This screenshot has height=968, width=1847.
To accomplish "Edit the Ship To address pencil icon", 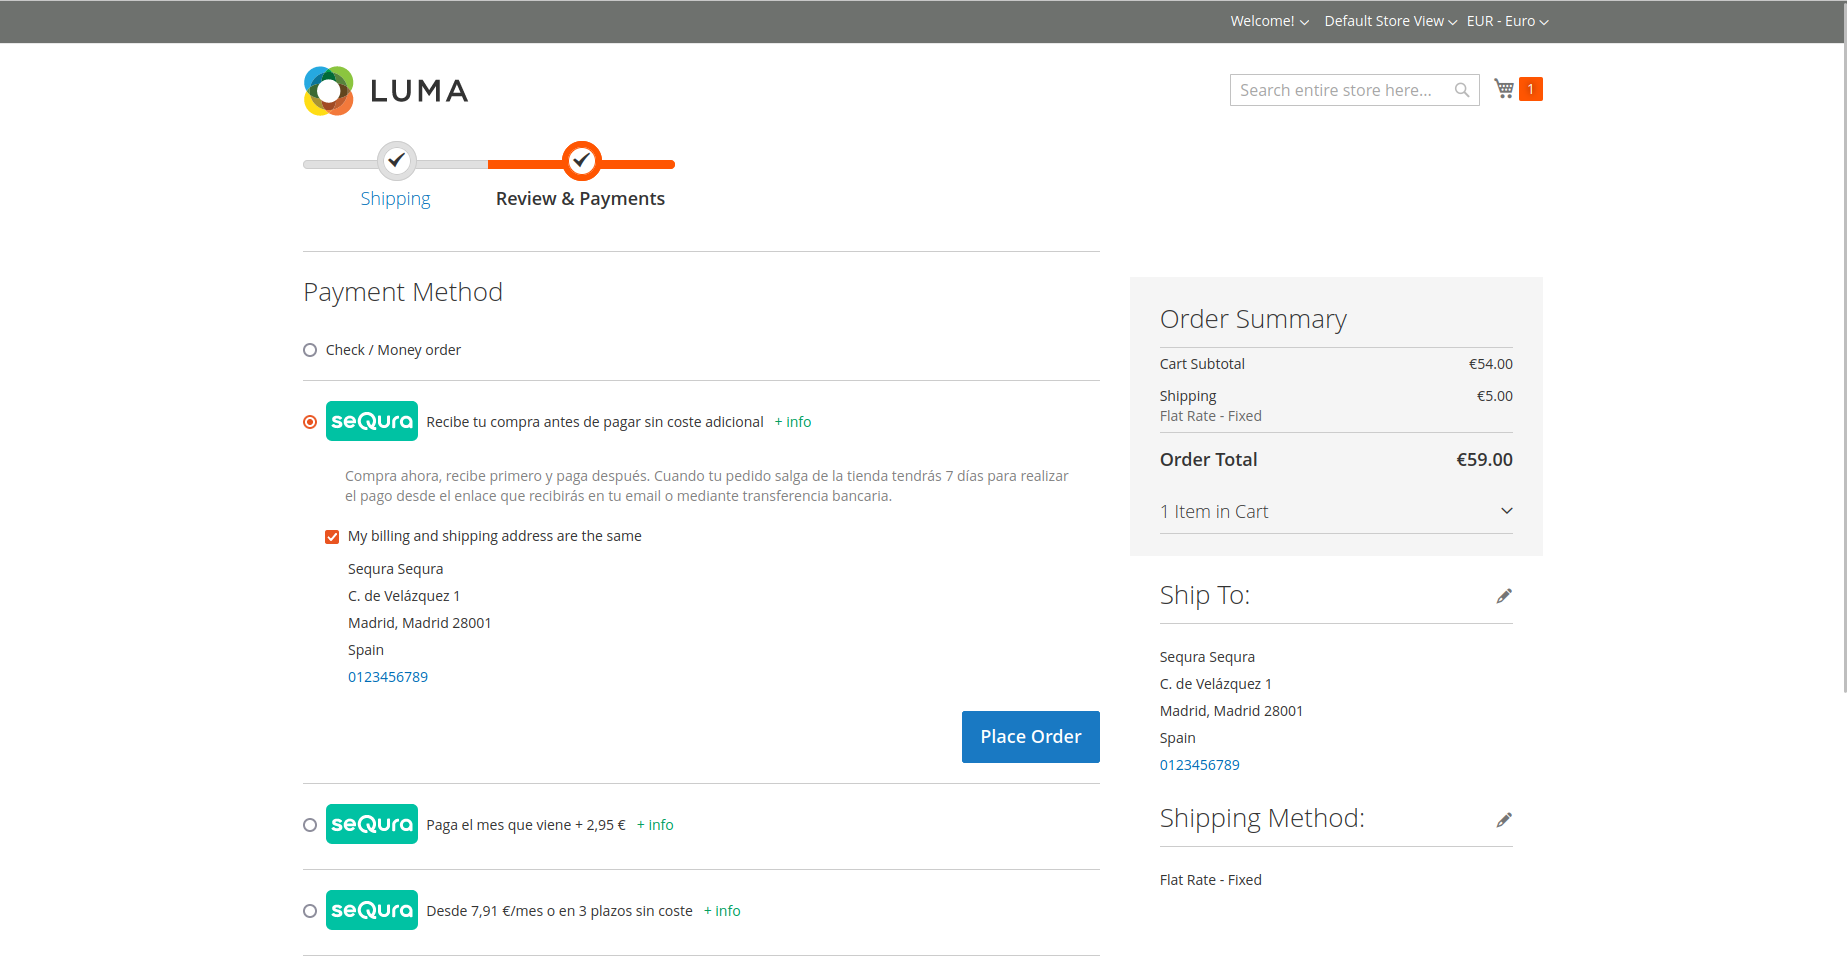I will point(1504,596).
